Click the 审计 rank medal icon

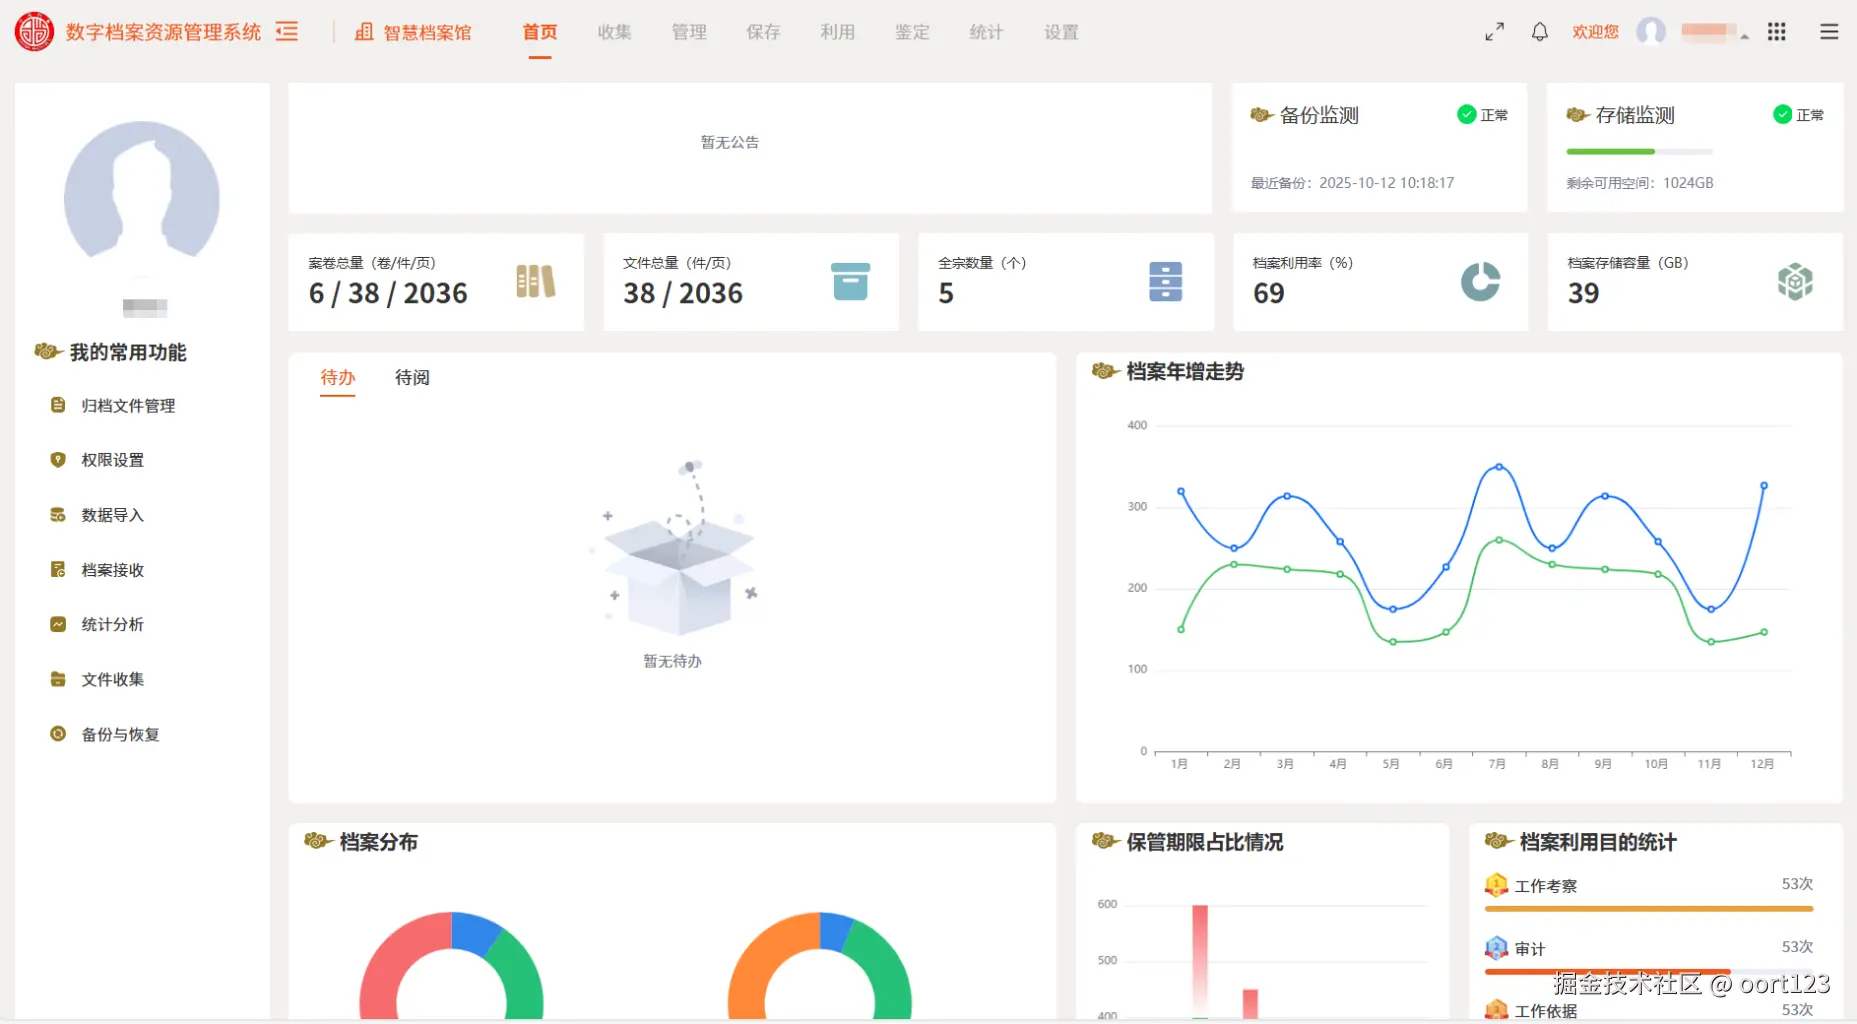click(x=1496, y=948)
